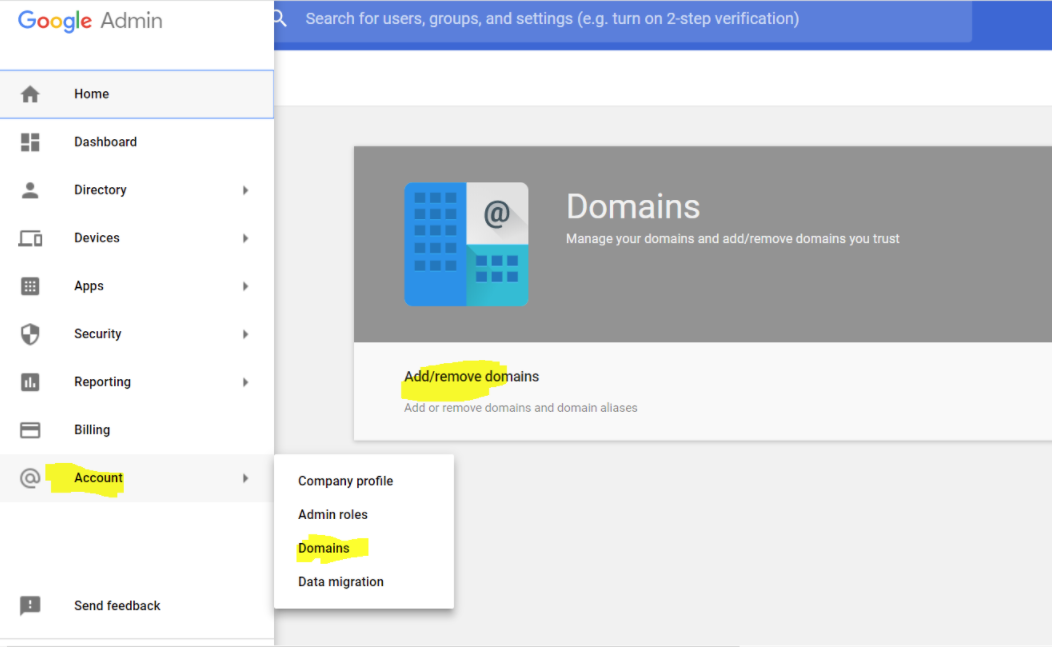
Task: Click 'Manage your domains and add/remove domains' text
Action: pyautogui.click(x=733, y=239)
